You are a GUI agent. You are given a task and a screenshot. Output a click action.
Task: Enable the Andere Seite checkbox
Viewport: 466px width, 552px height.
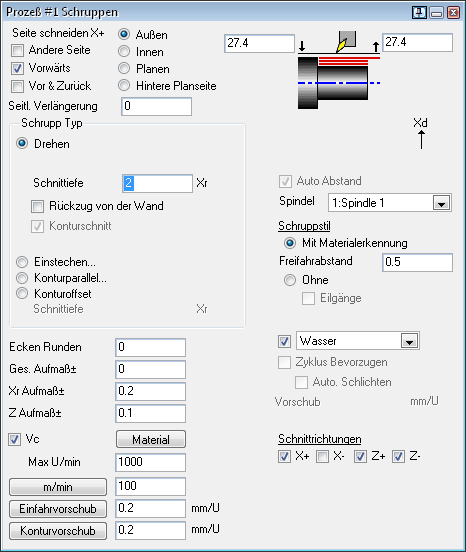click(18, 50)
